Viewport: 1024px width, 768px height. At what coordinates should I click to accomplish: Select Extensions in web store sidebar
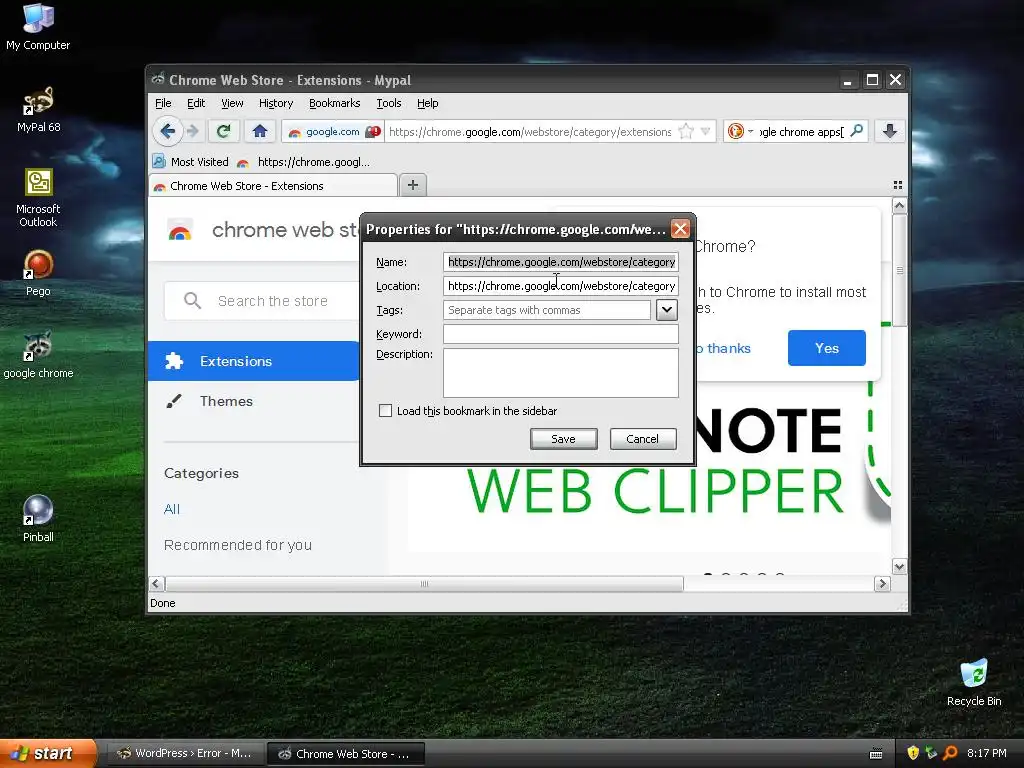pyautogui.click(x=254, y=361)
